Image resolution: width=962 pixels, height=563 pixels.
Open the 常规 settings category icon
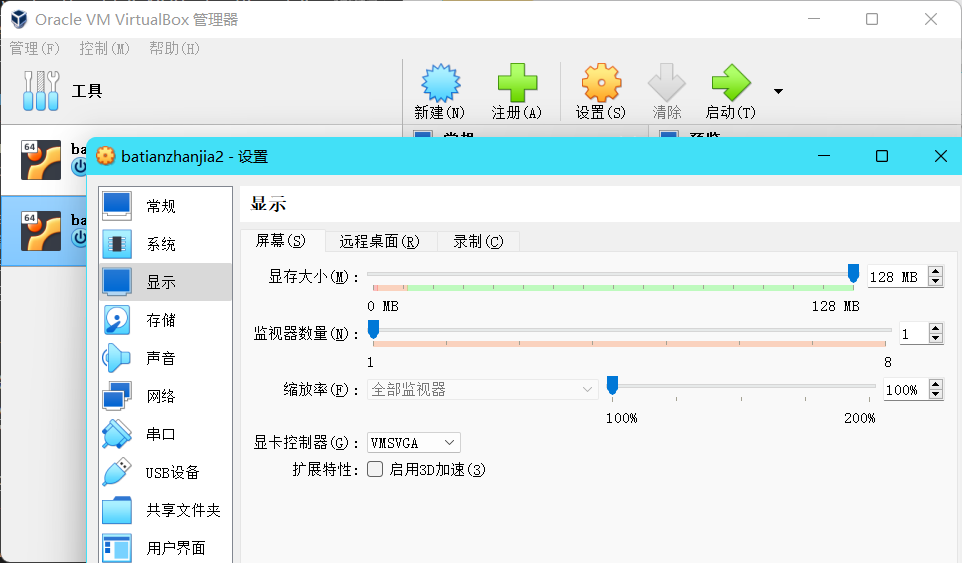click(x=117, y=206)
